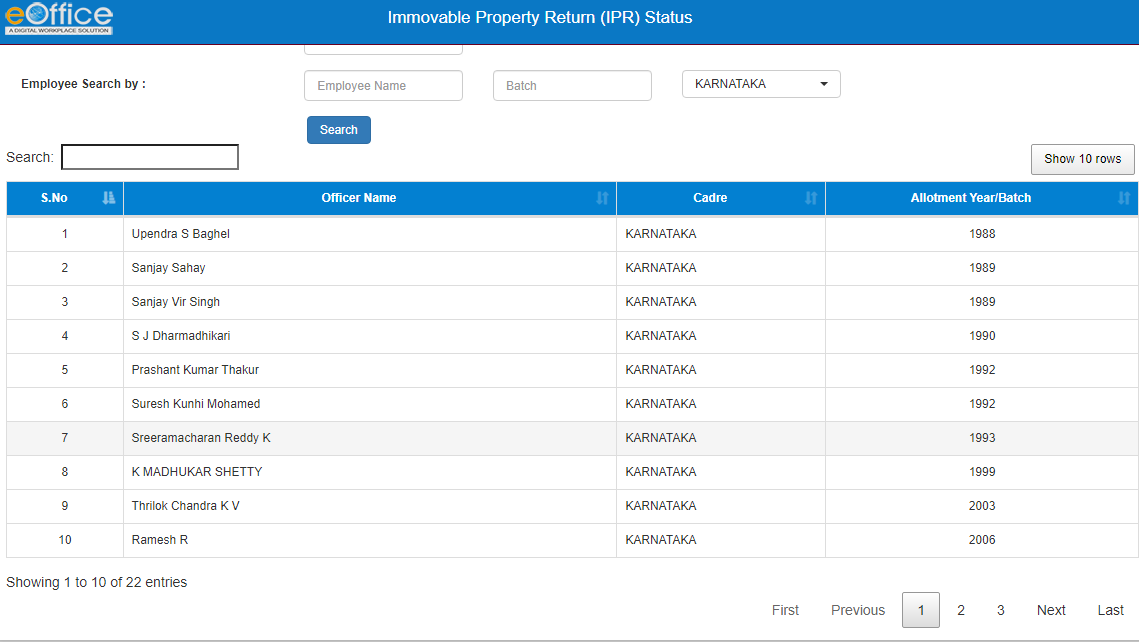Click sort icon in Allotment Year/Batch header
The height and width of the screenshot is (642, 1139).
pos(1124,198)
